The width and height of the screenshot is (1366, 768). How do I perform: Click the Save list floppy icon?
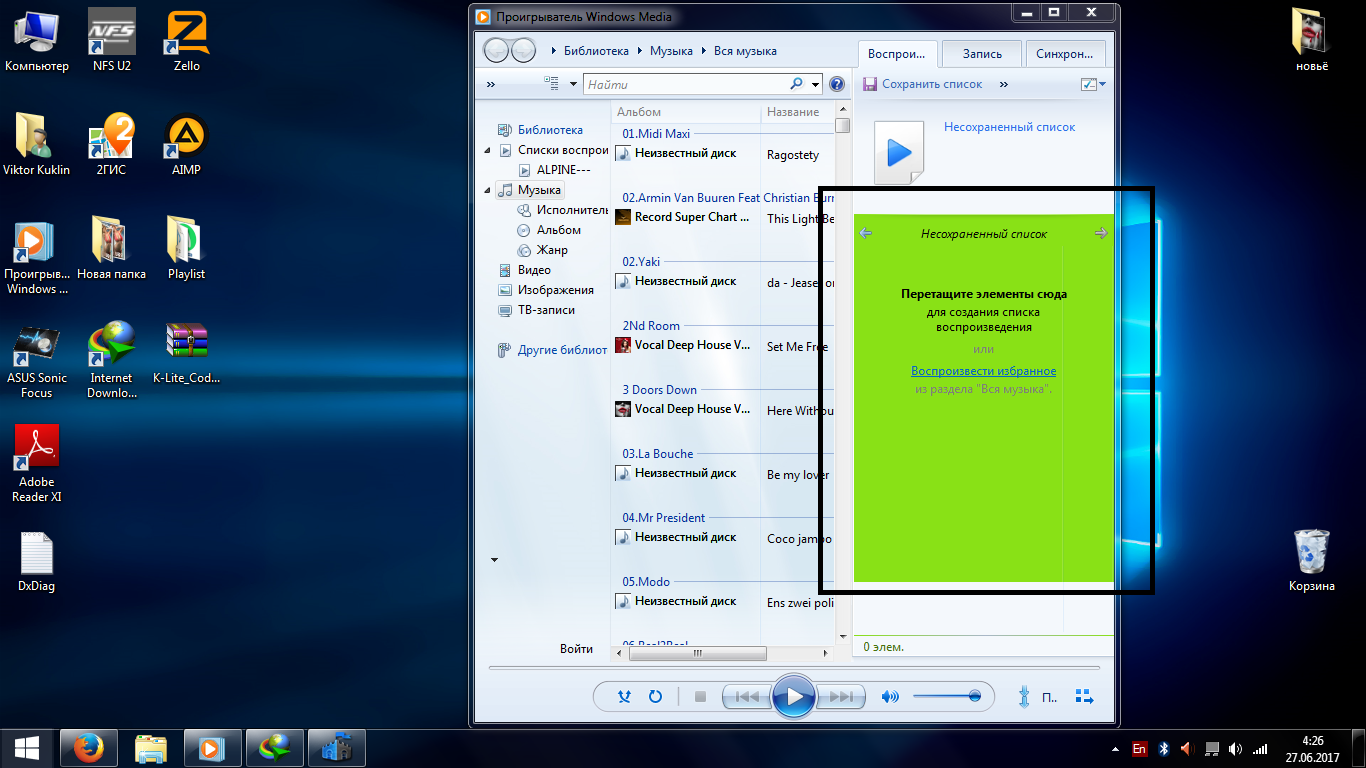[x=870, y=85]
